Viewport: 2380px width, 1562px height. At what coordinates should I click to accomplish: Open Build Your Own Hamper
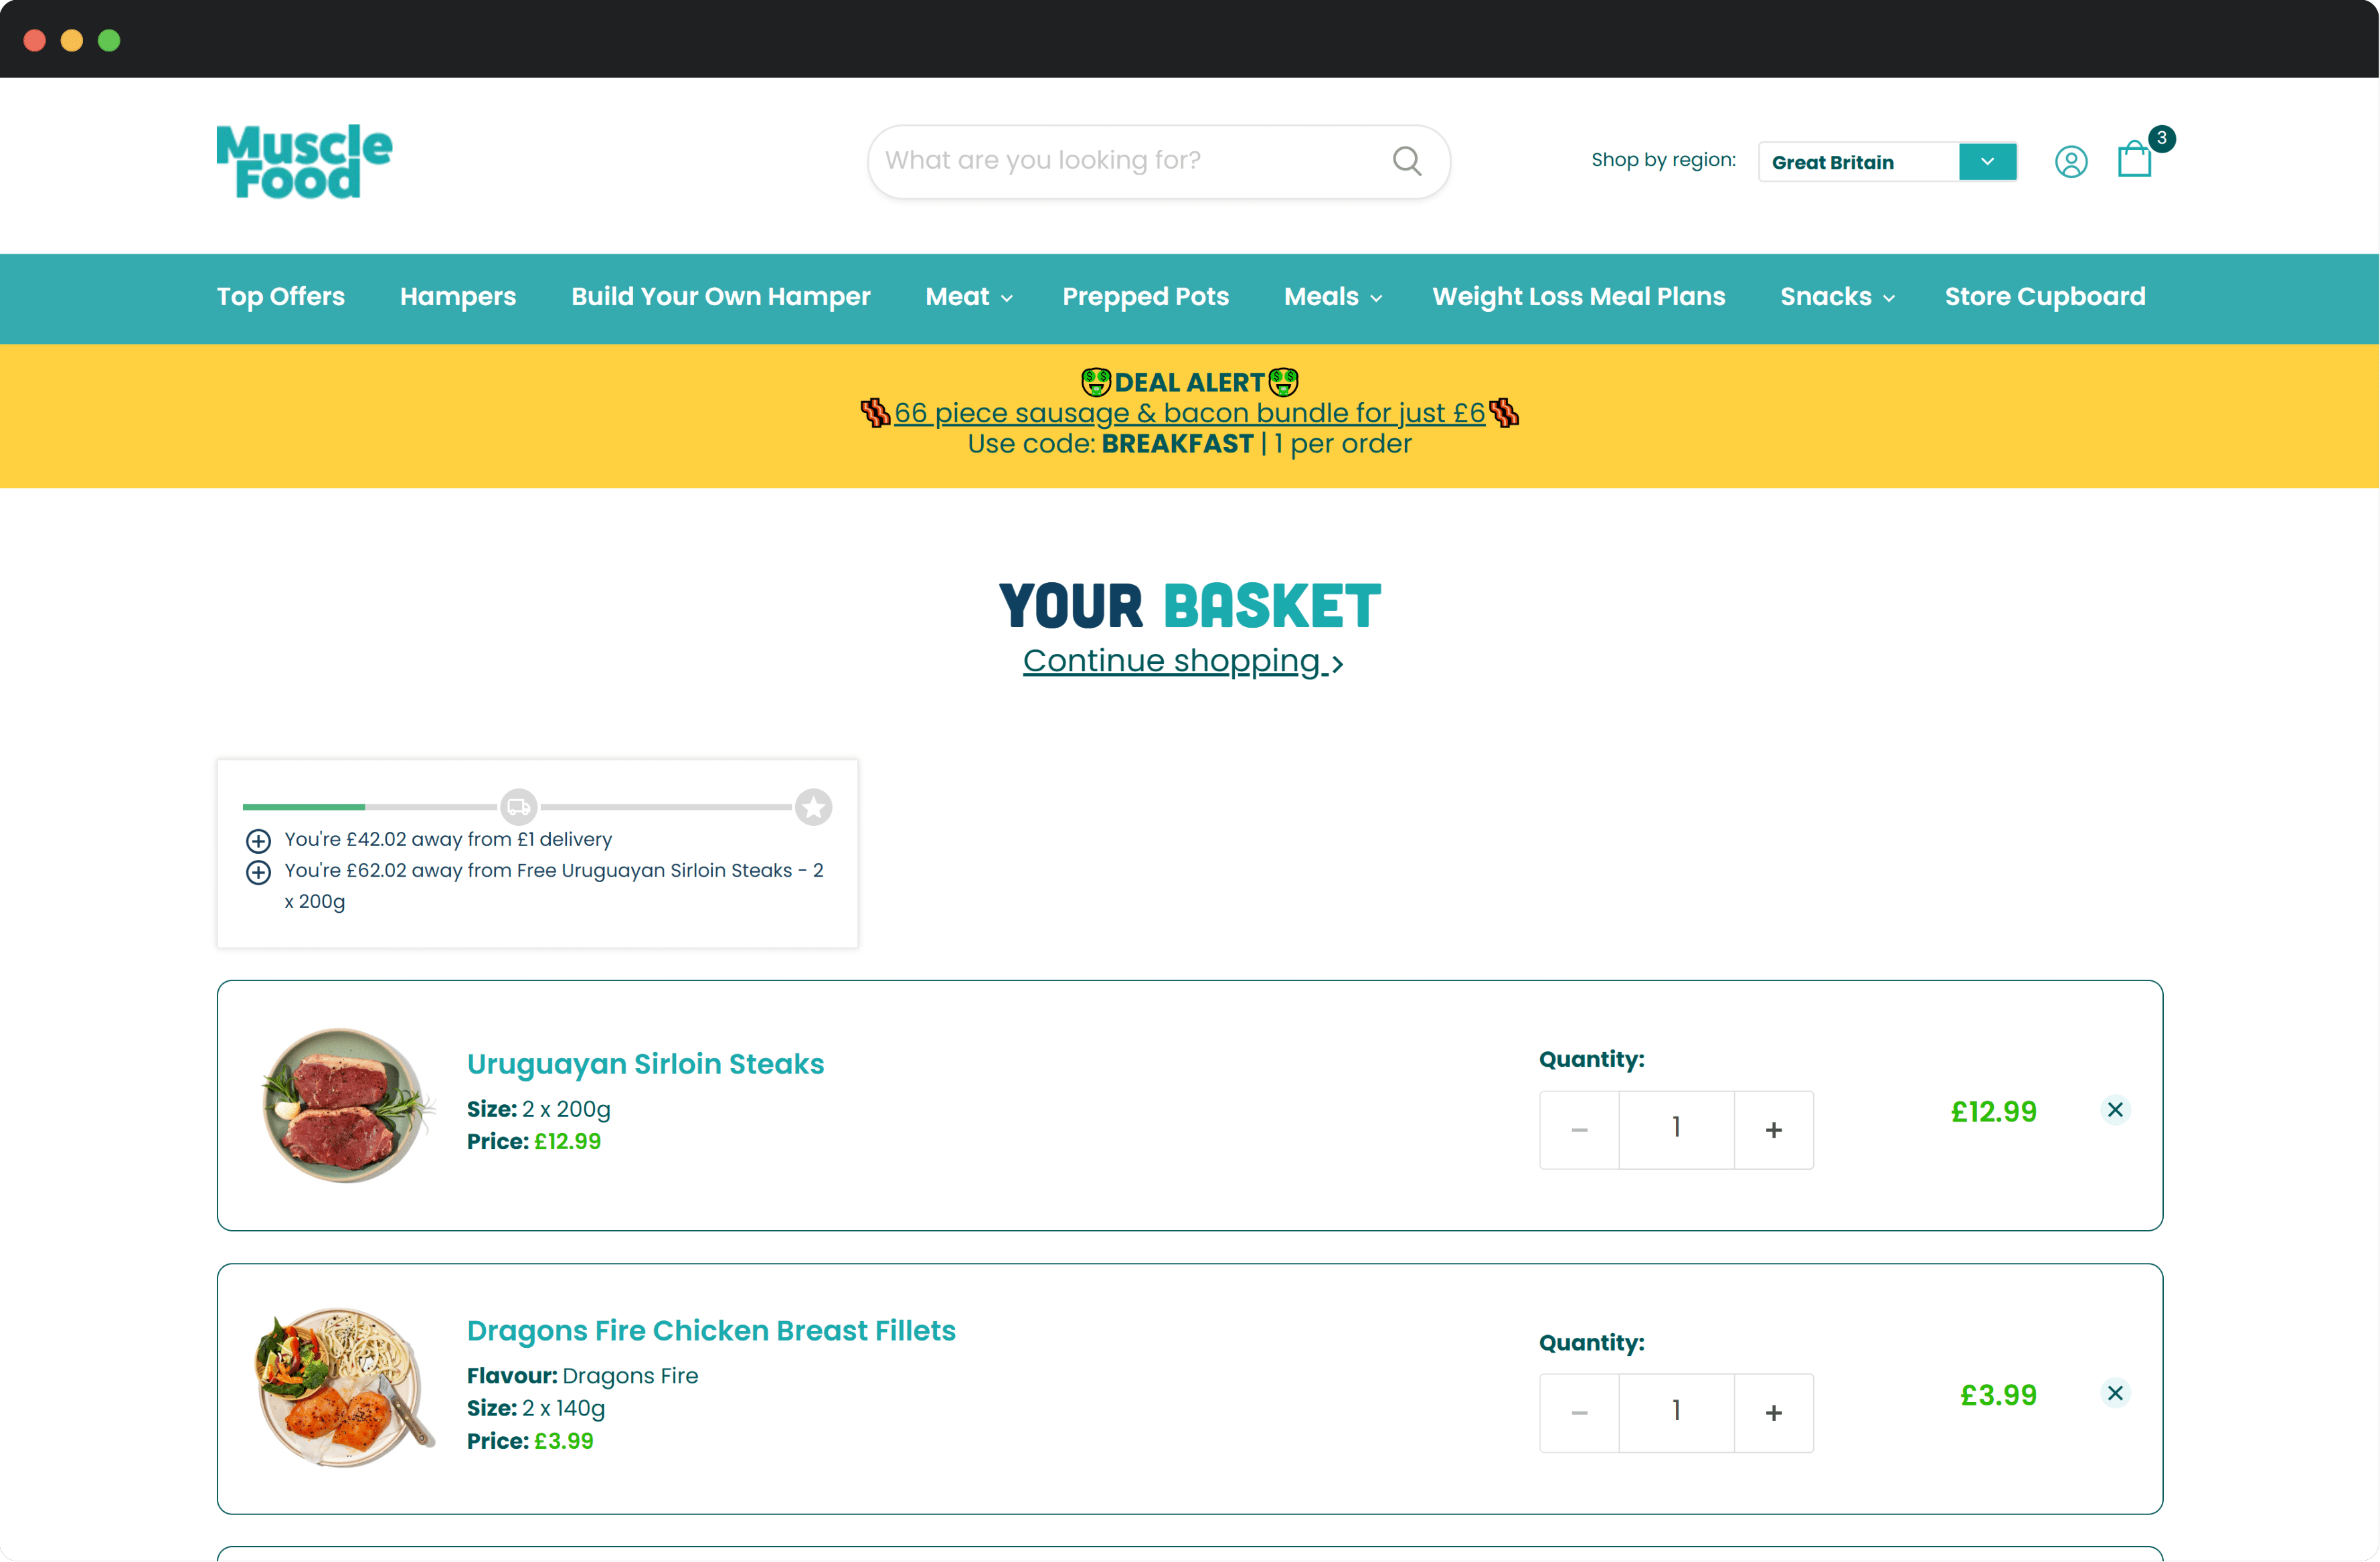721,297
